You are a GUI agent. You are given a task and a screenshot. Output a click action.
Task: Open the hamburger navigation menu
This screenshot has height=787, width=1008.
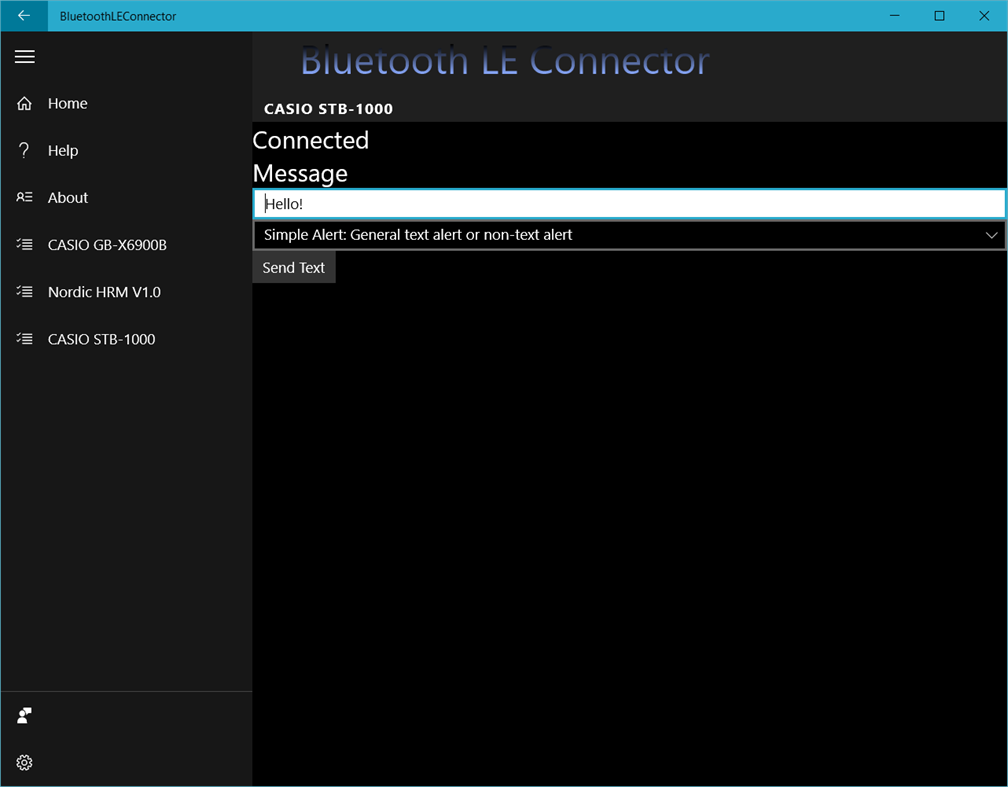(24, 57)
